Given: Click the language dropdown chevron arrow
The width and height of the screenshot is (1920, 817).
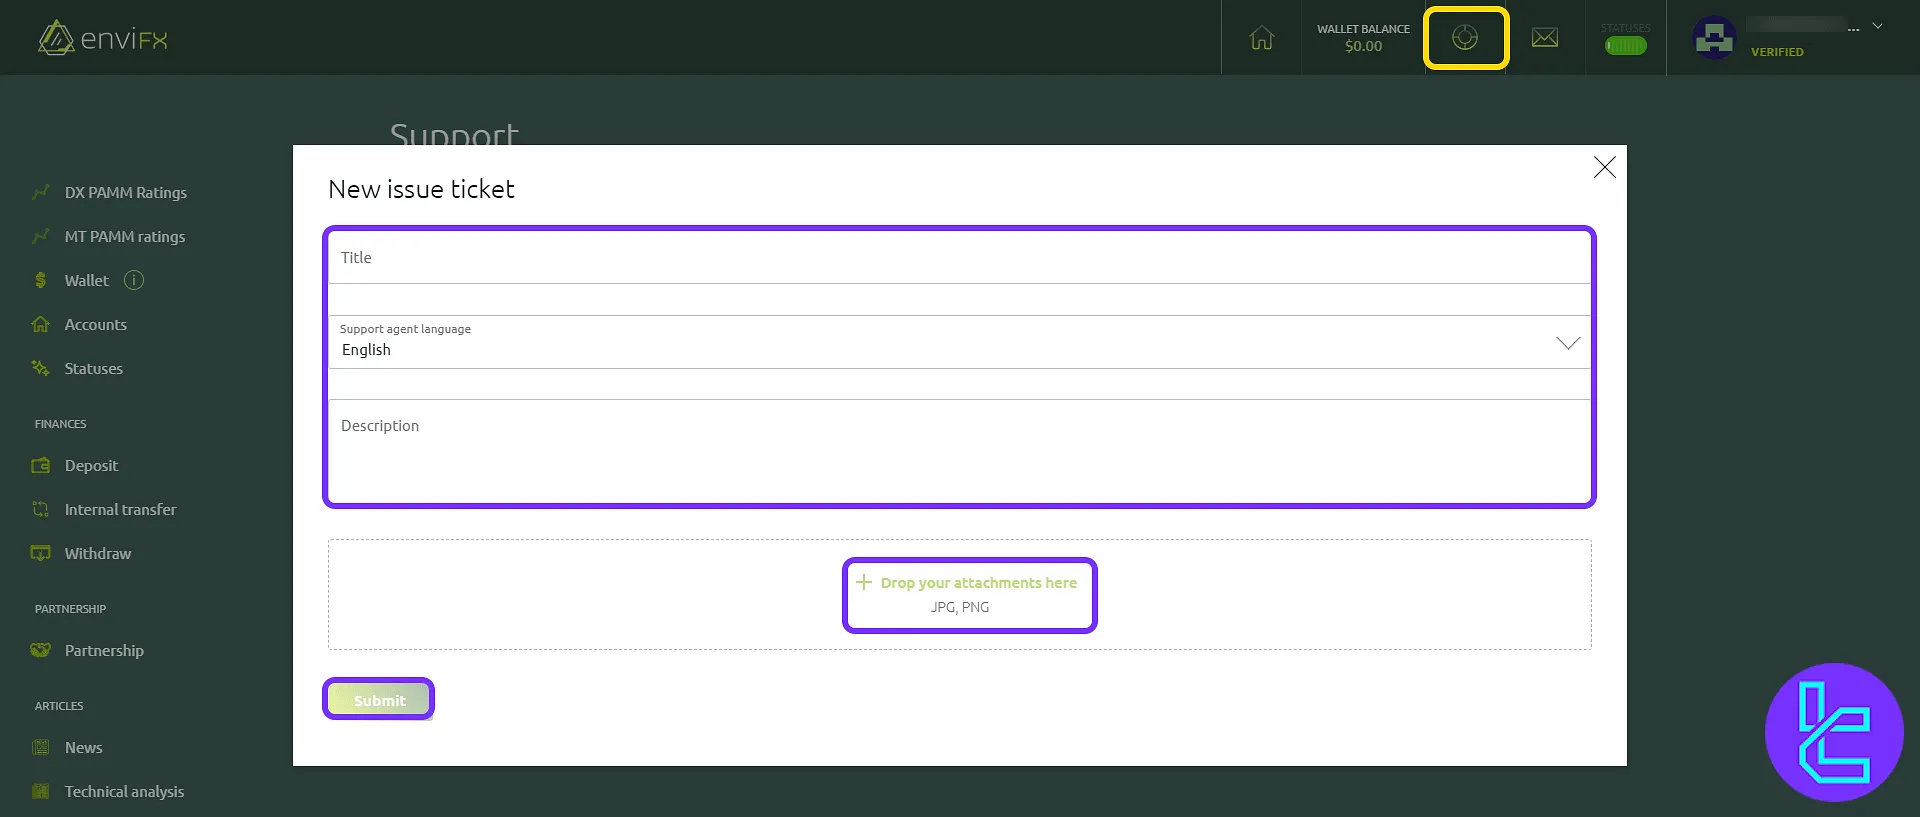Looking at the screenshot, I should pyautogui.click(x=1568, y=343).
